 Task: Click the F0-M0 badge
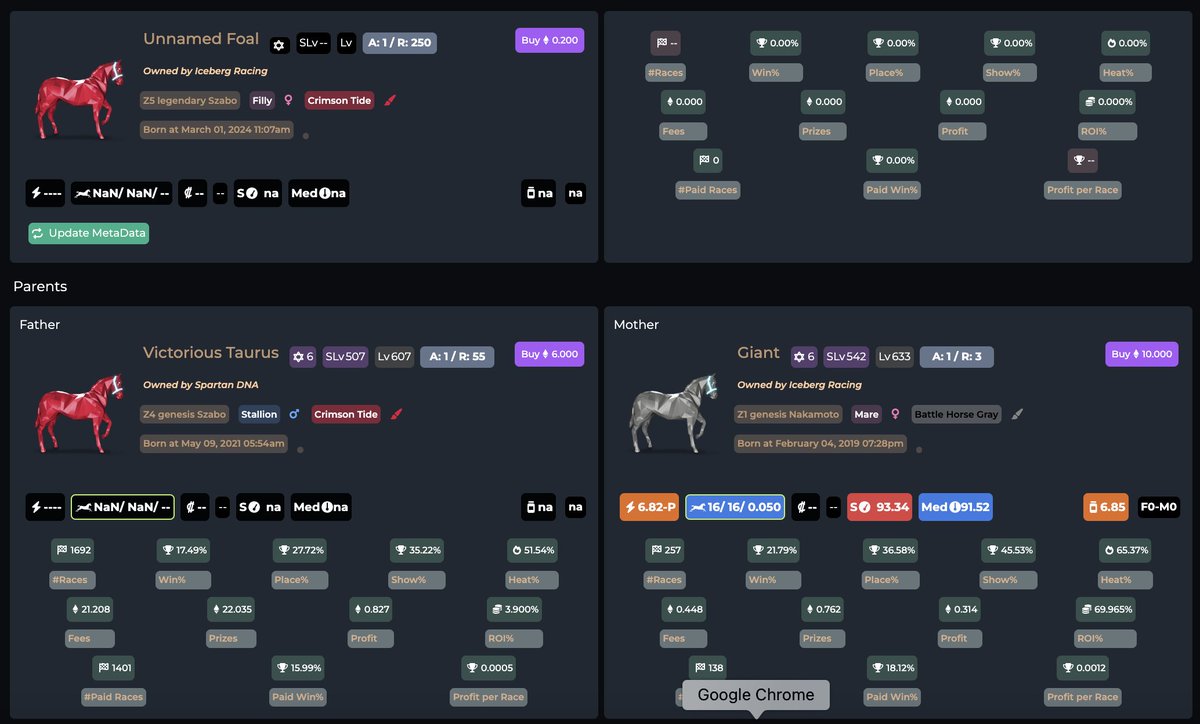tap(1158, 507)
